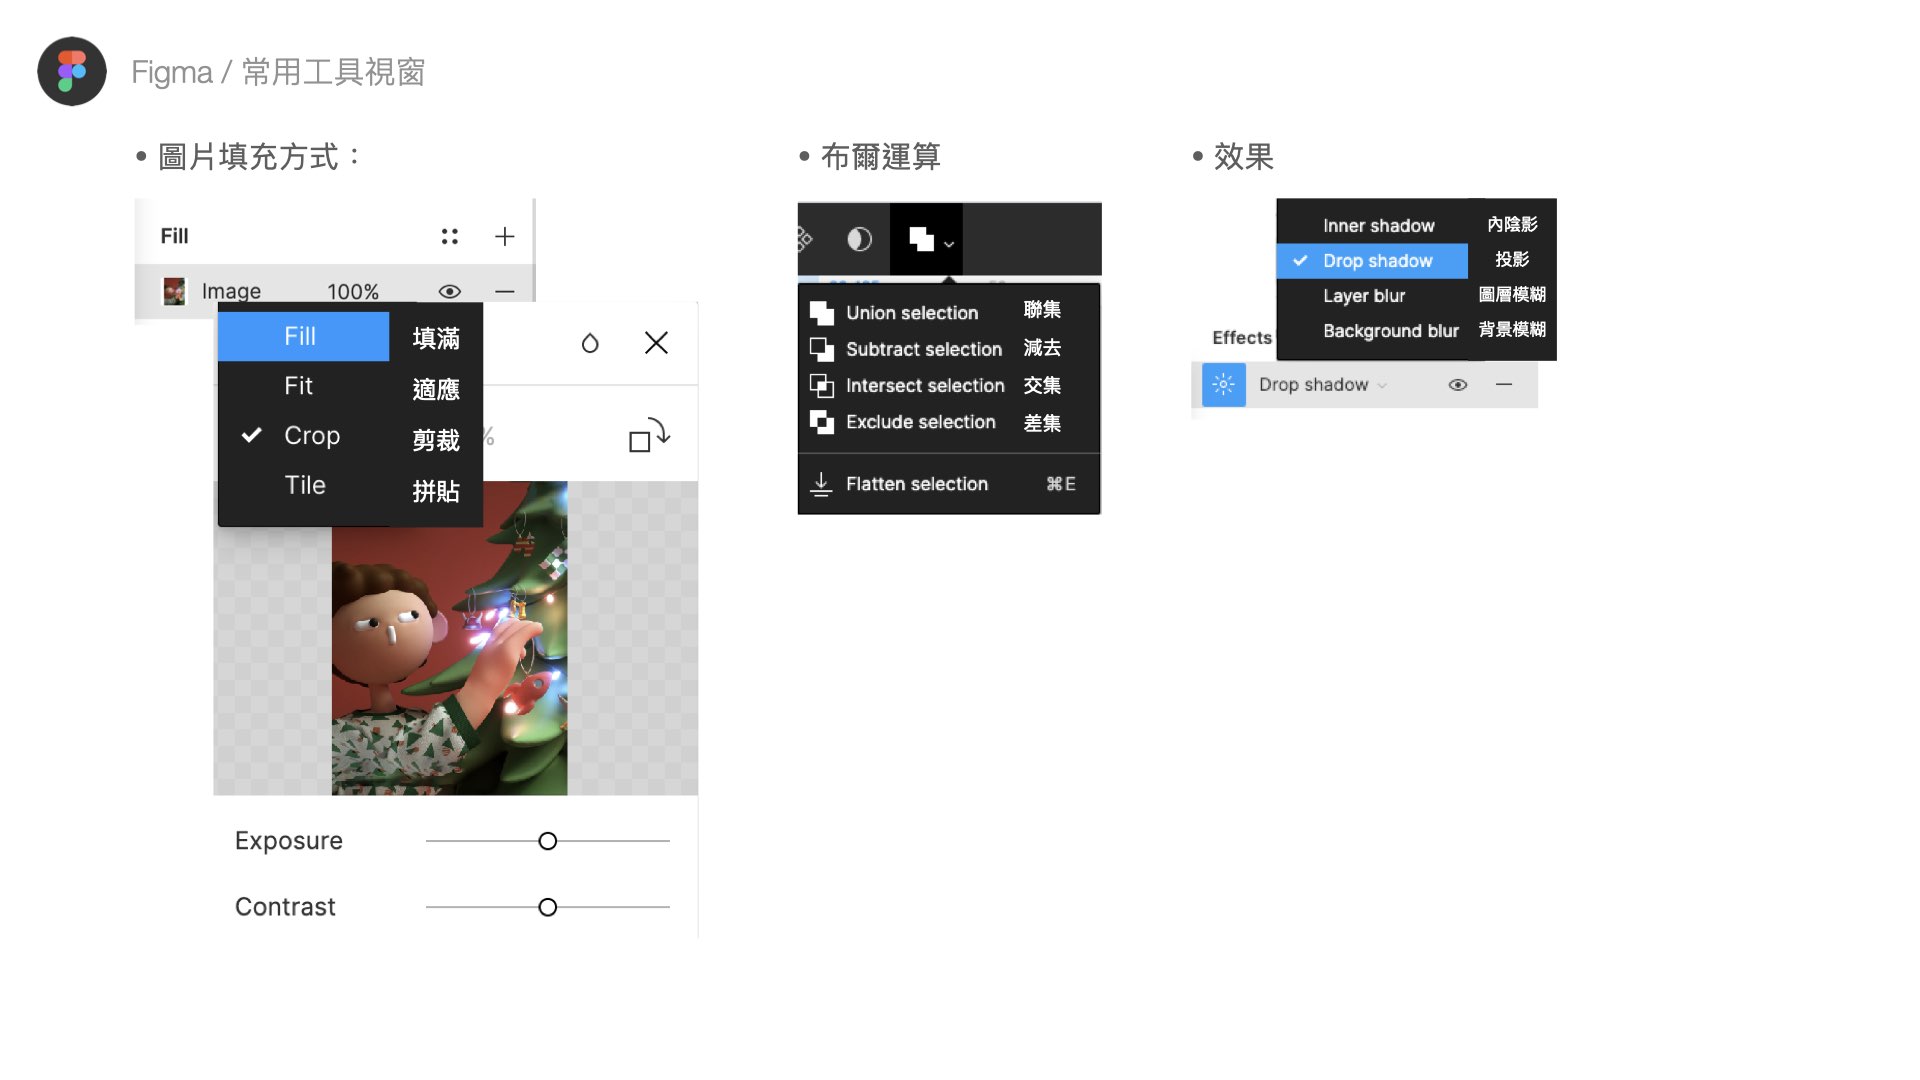
Task: Choose Layer blur from effects menu
Action: (x=1364, y=296)
